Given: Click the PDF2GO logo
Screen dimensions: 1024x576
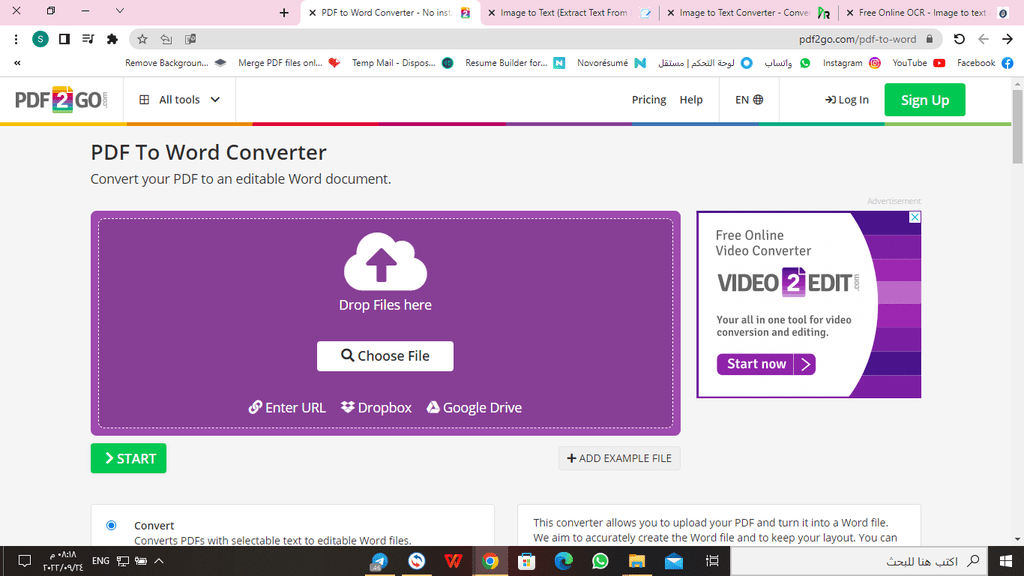Looking at the screenshot, I should [x=61, y=100].
